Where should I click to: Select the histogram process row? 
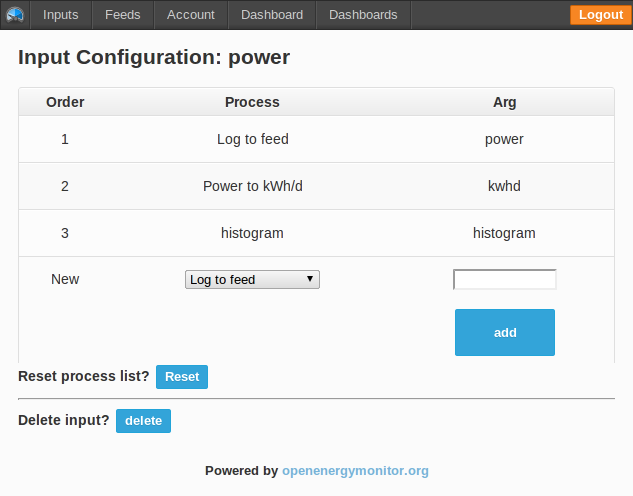[x=252, y=233]
